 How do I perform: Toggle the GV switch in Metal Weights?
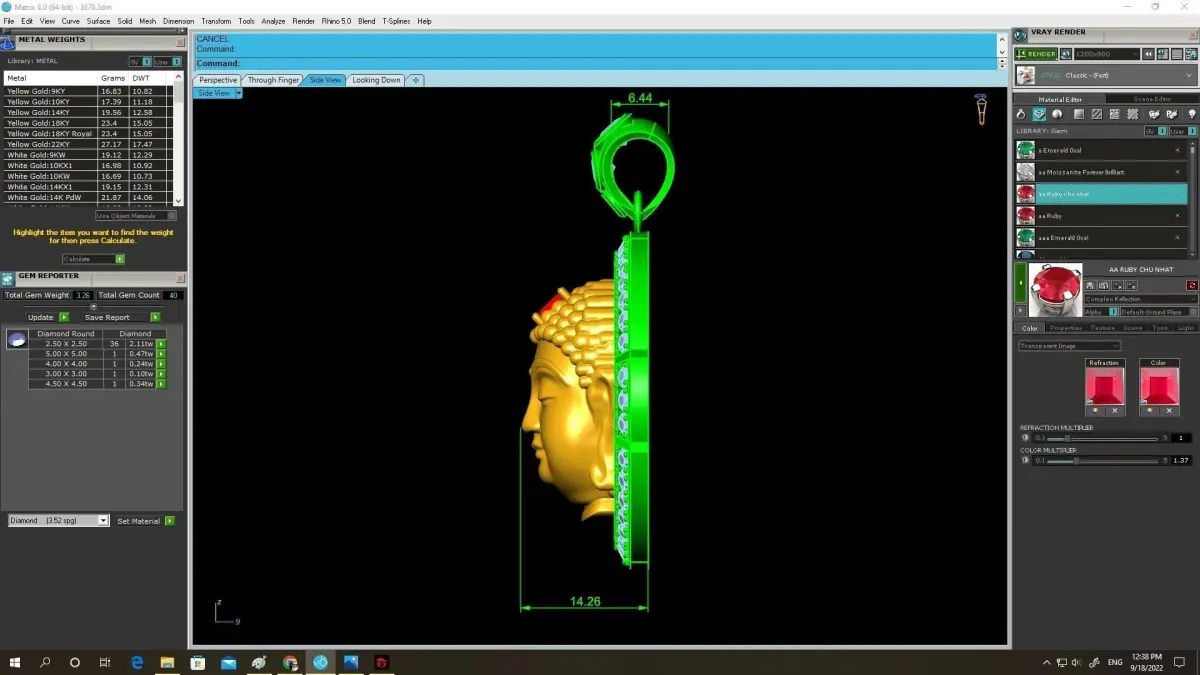[x=139, y=62]
